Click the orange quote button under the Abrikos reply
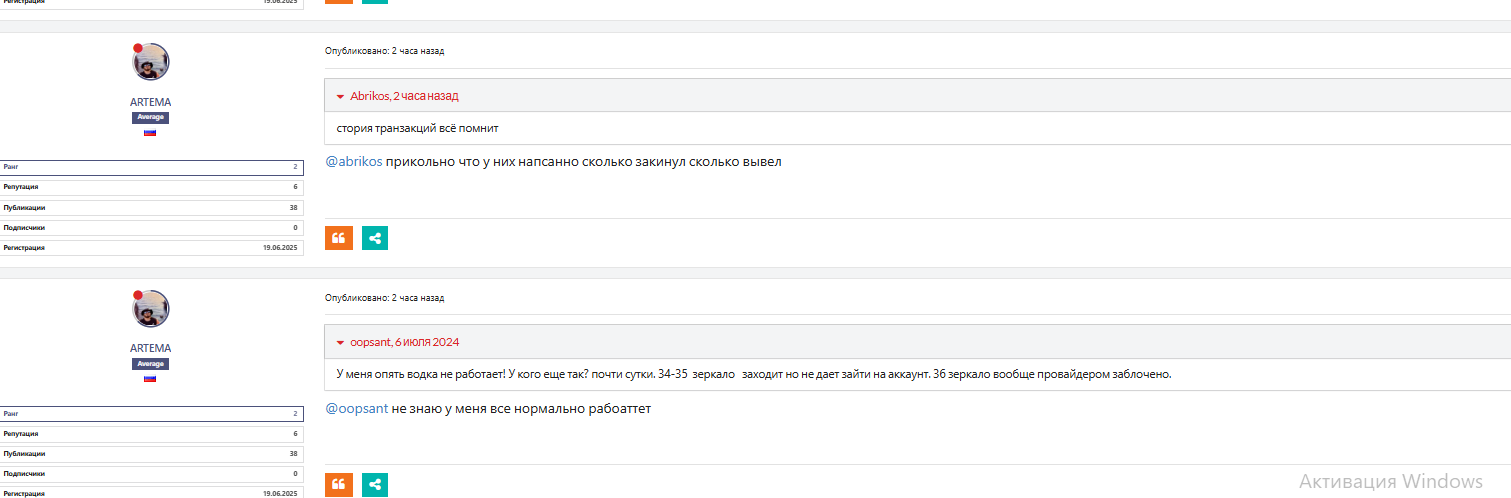Screen dimensions: 1511x498 pyautogui.click(x=339, y=238)
